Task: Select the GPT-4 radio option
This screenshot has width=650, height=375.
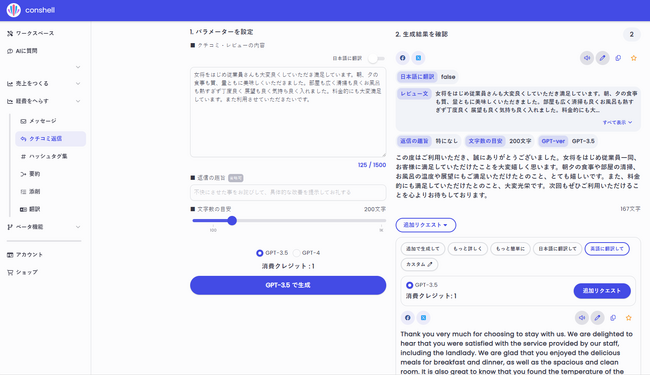Action: tap(296, 253)
